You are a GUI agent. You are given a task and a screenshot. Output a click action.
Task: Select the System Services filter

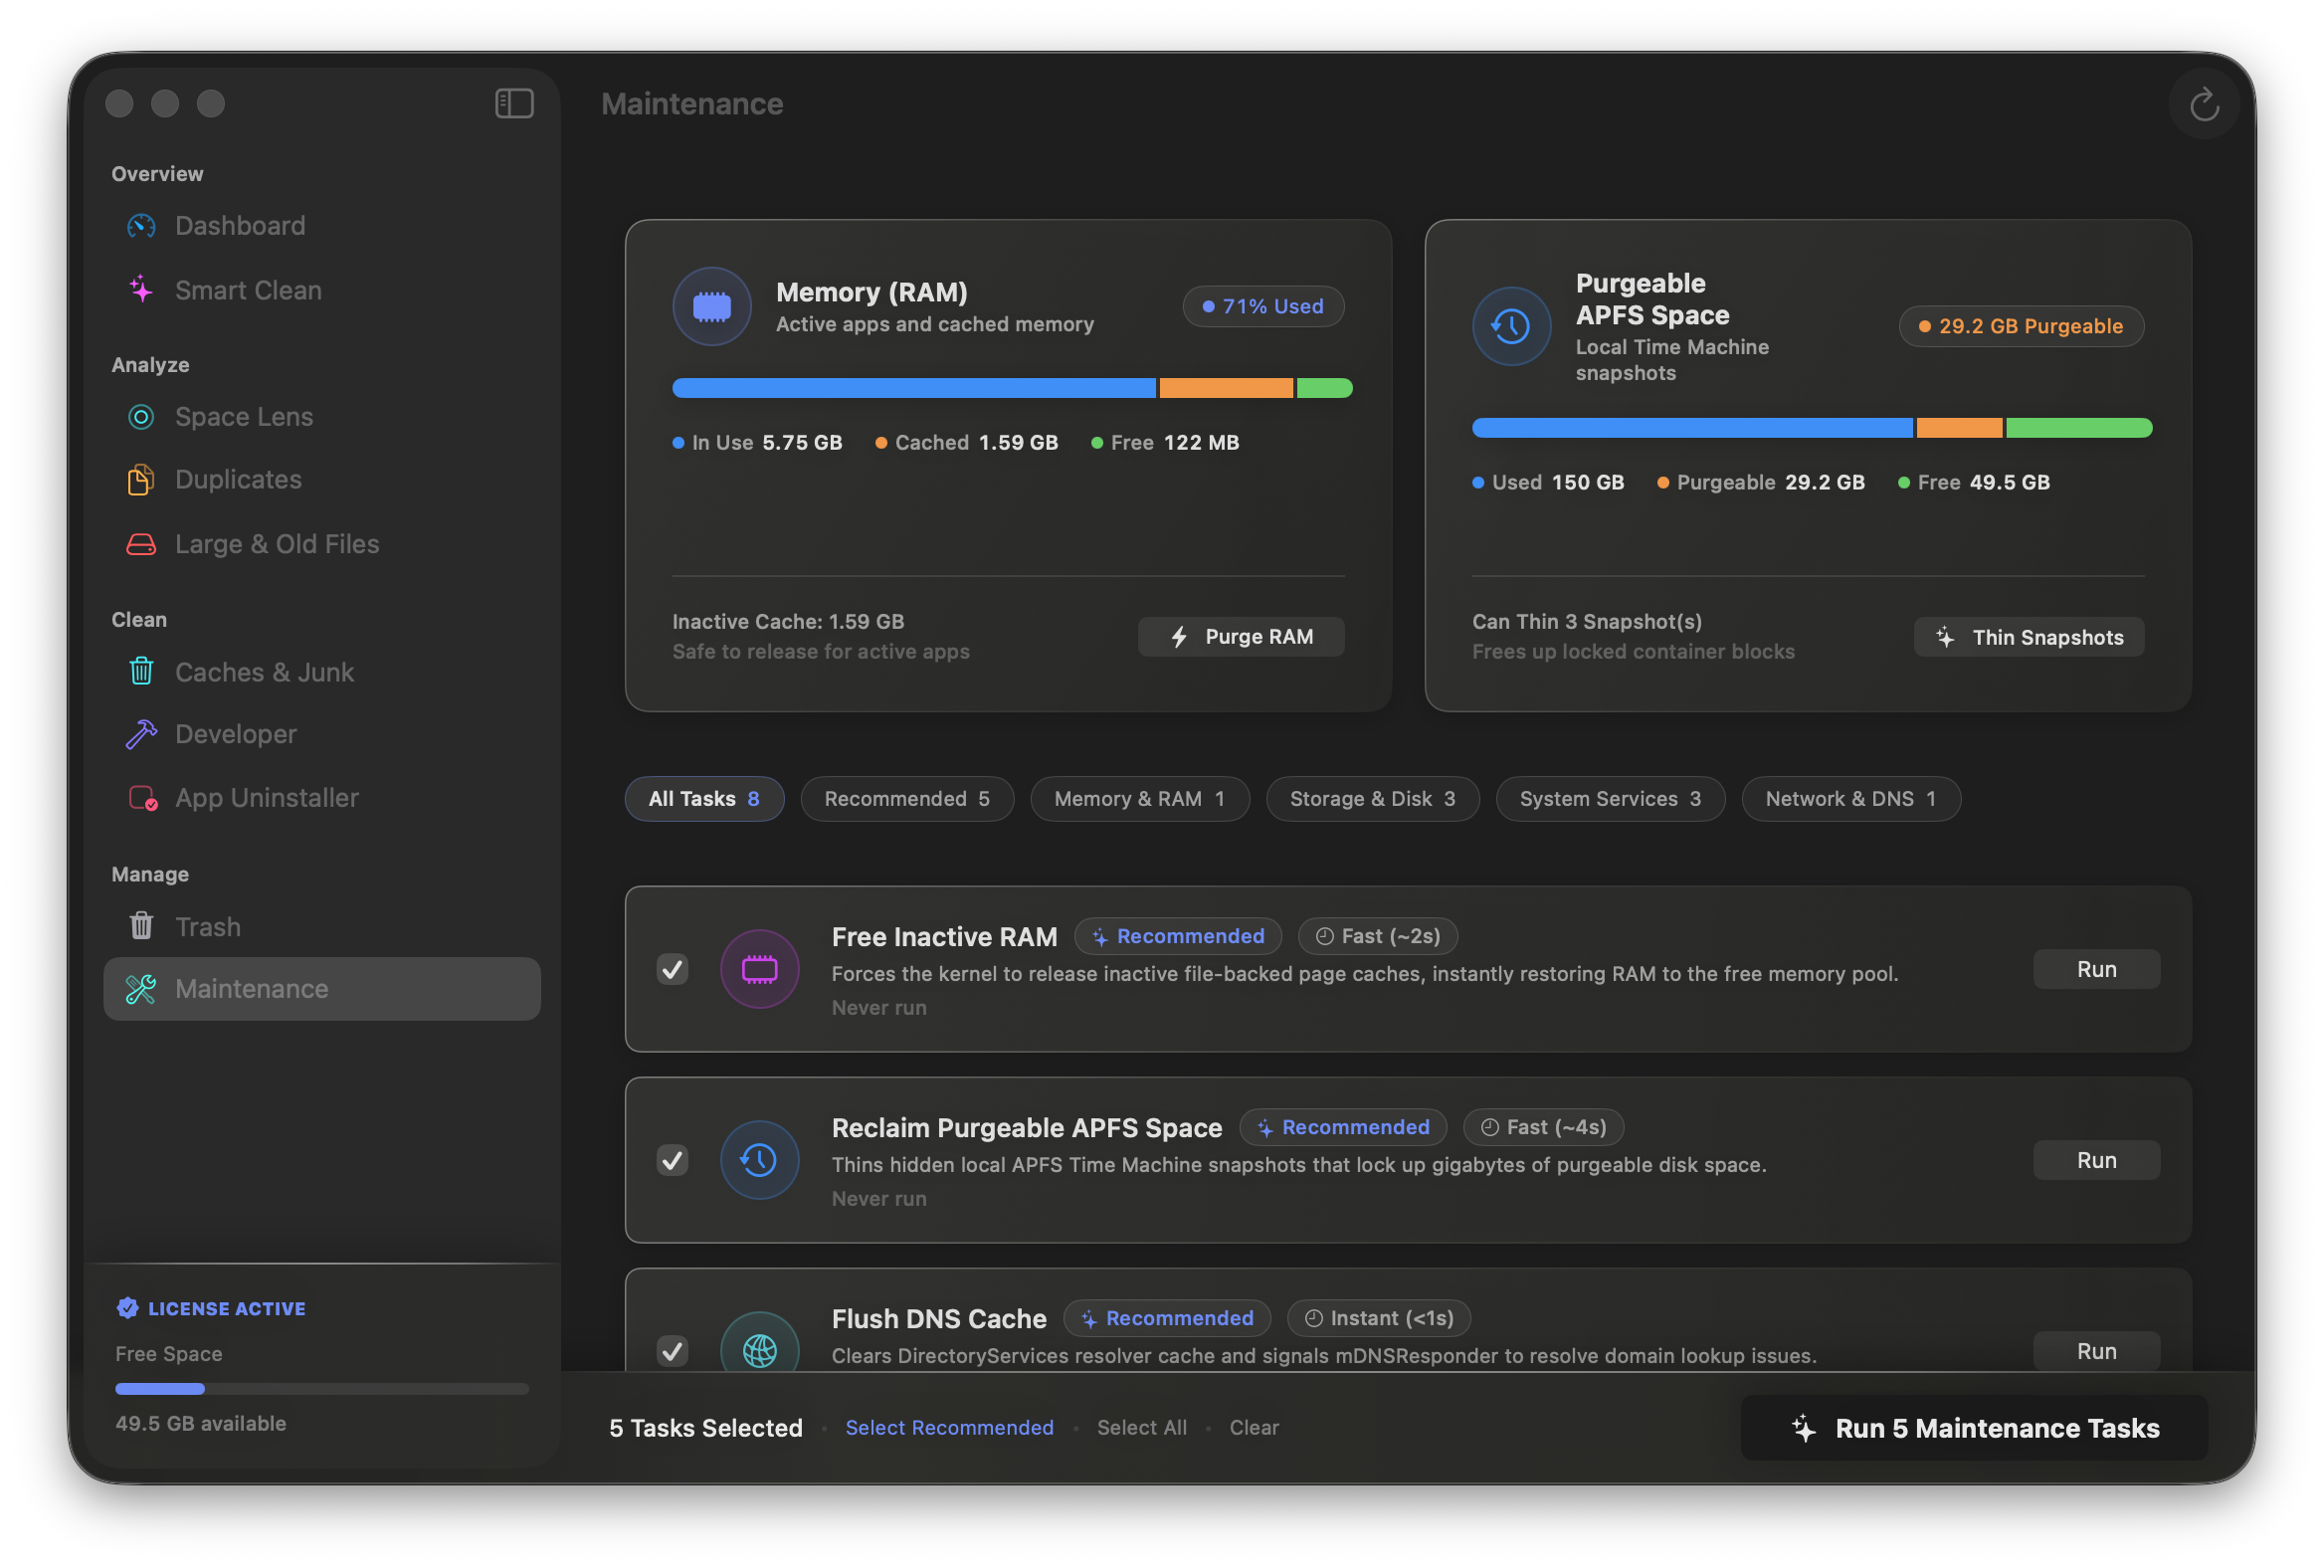pos(1610,799)
